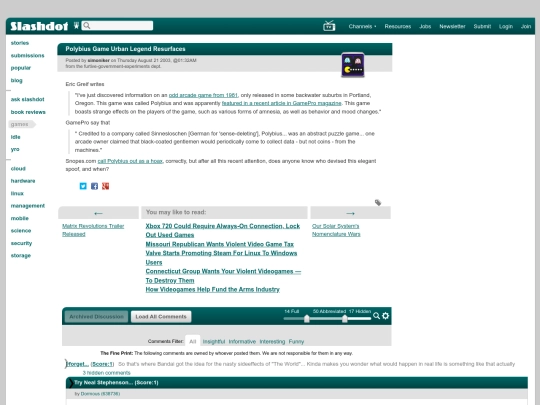
Task: Filter comments by Funny
Action: click(296, 341)
